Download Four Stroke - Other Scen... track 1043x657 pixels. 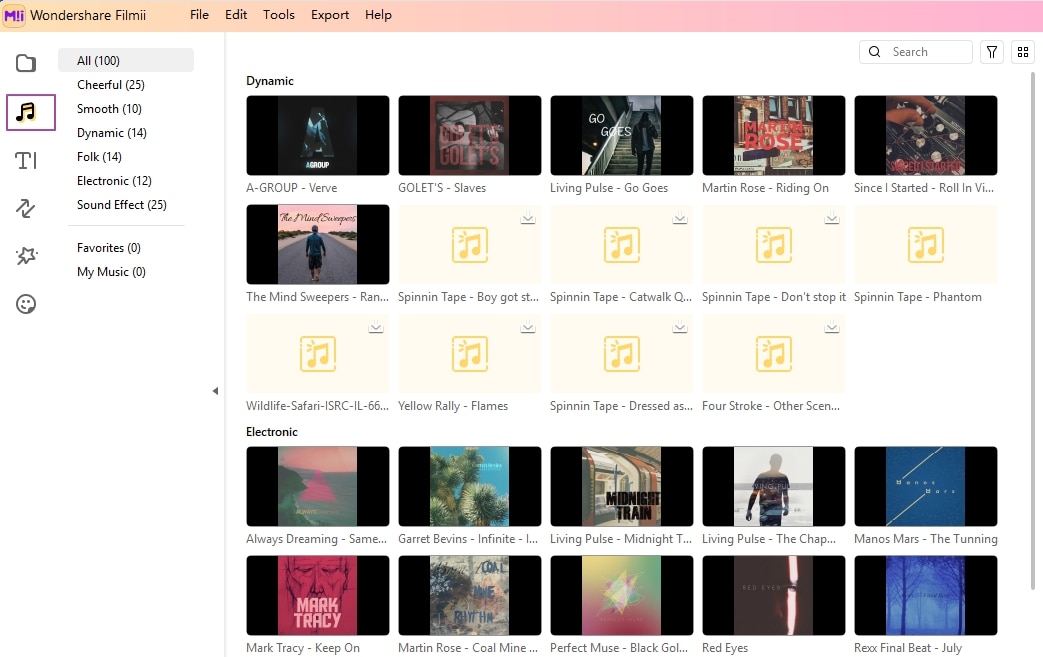(x=831, y=327)
